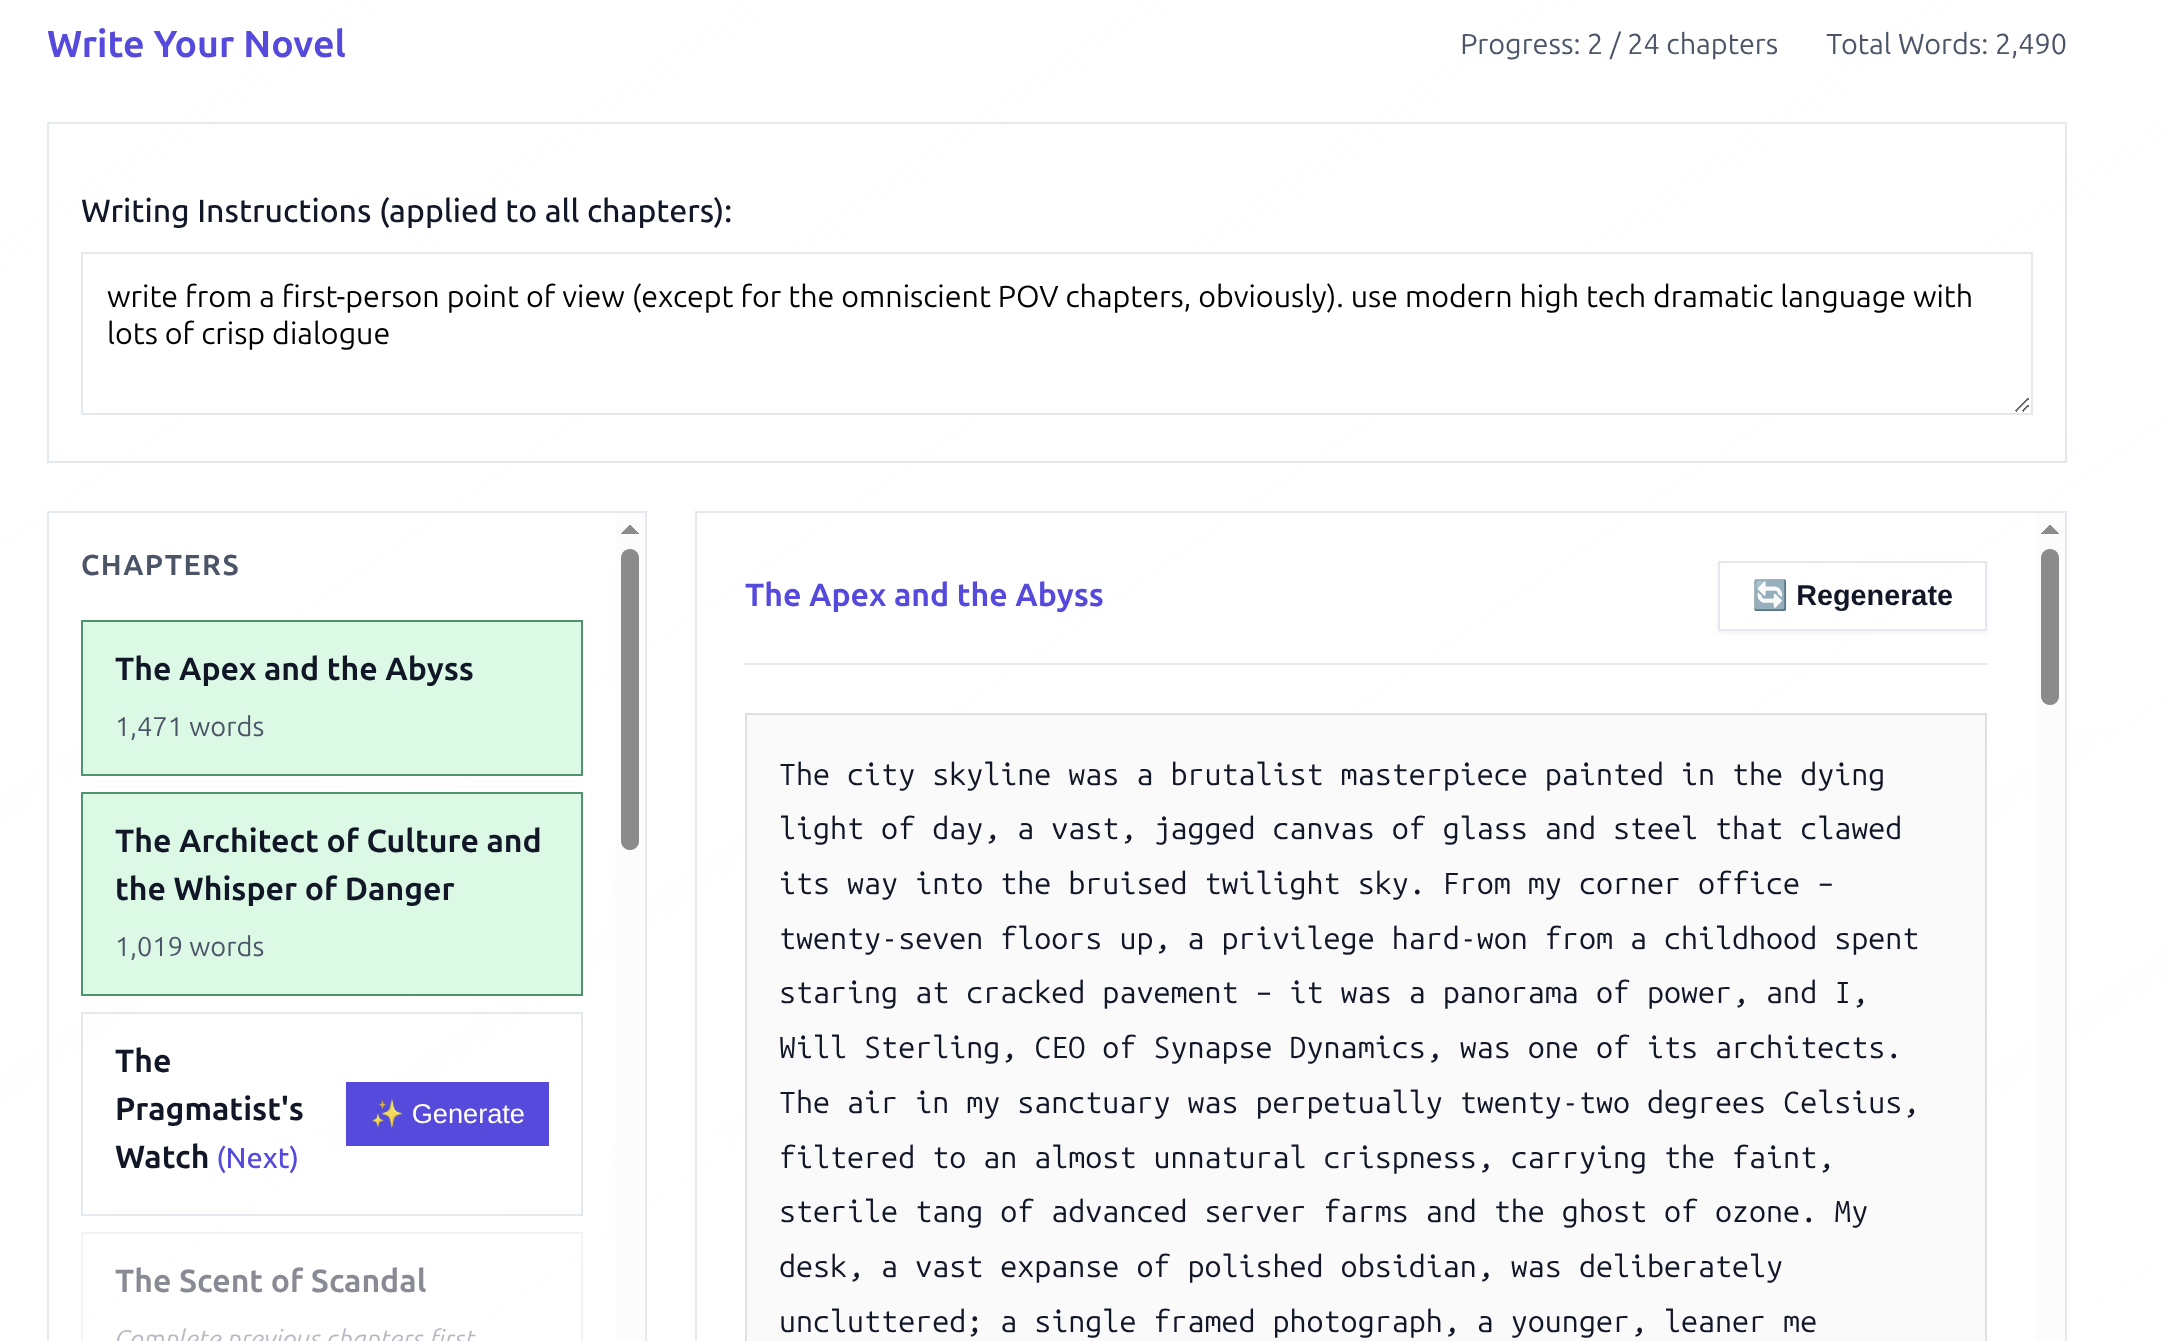Click the Writing Instructions label
The image size is (2169, 1341).
click(x=406, y=212)
